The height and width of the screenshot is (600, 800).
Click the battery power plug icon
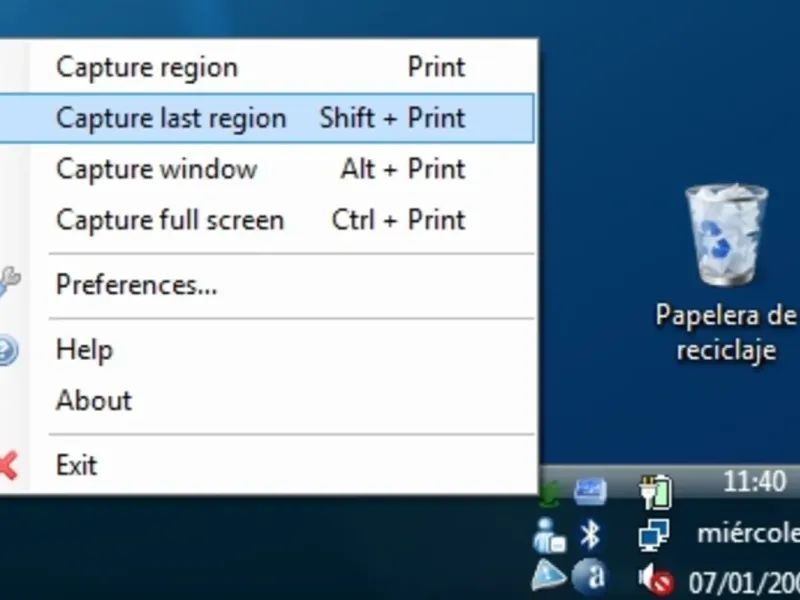pyautogui.click(x=656, y=491)
